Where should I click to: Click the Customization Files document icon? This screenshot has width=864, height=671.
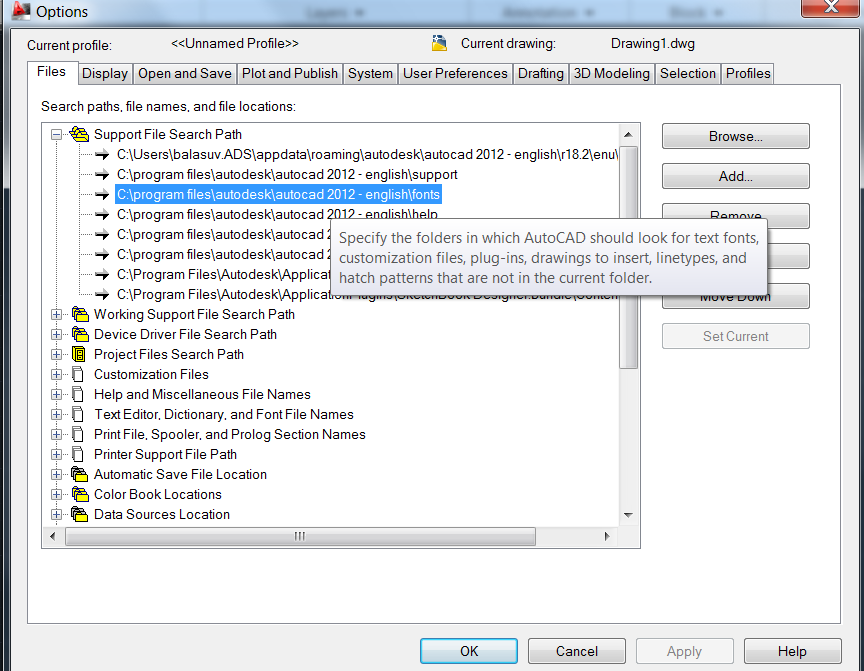78,375
